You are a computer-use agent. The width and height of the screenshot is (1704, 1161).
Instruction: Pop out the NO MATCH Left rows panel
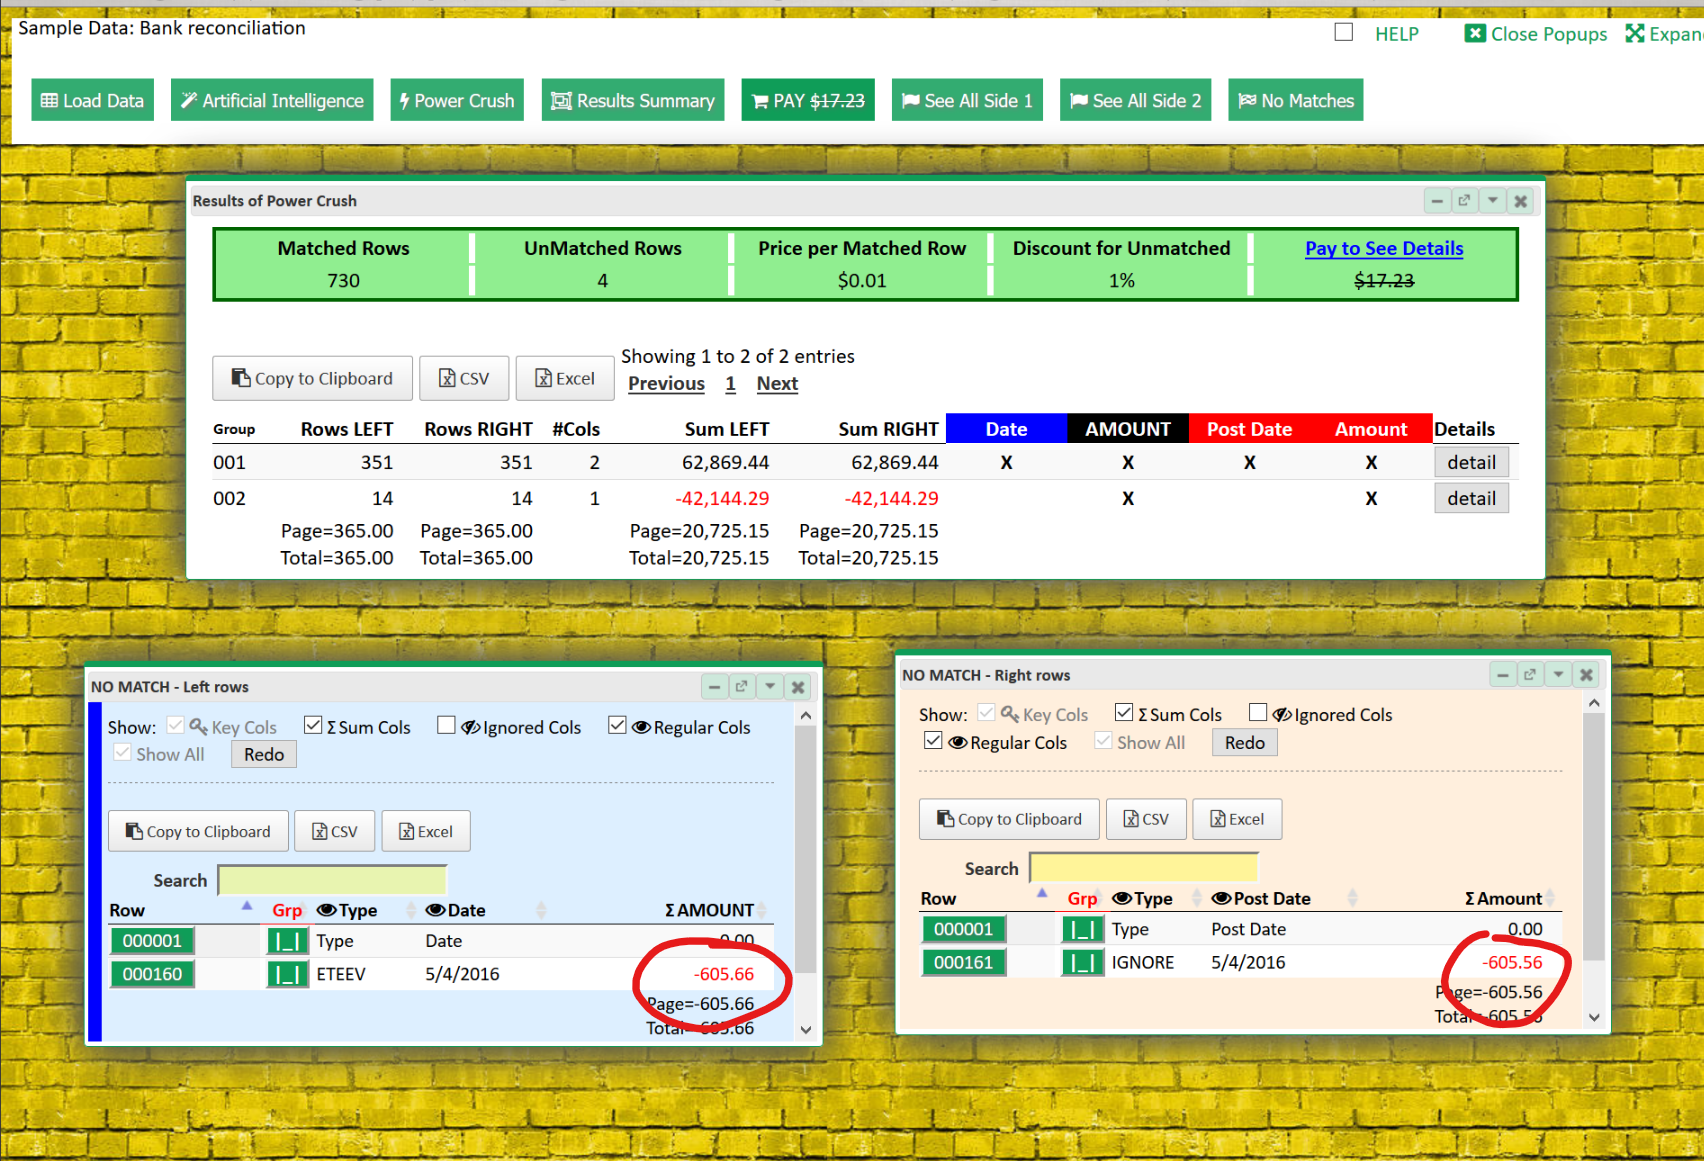(741, 687)
